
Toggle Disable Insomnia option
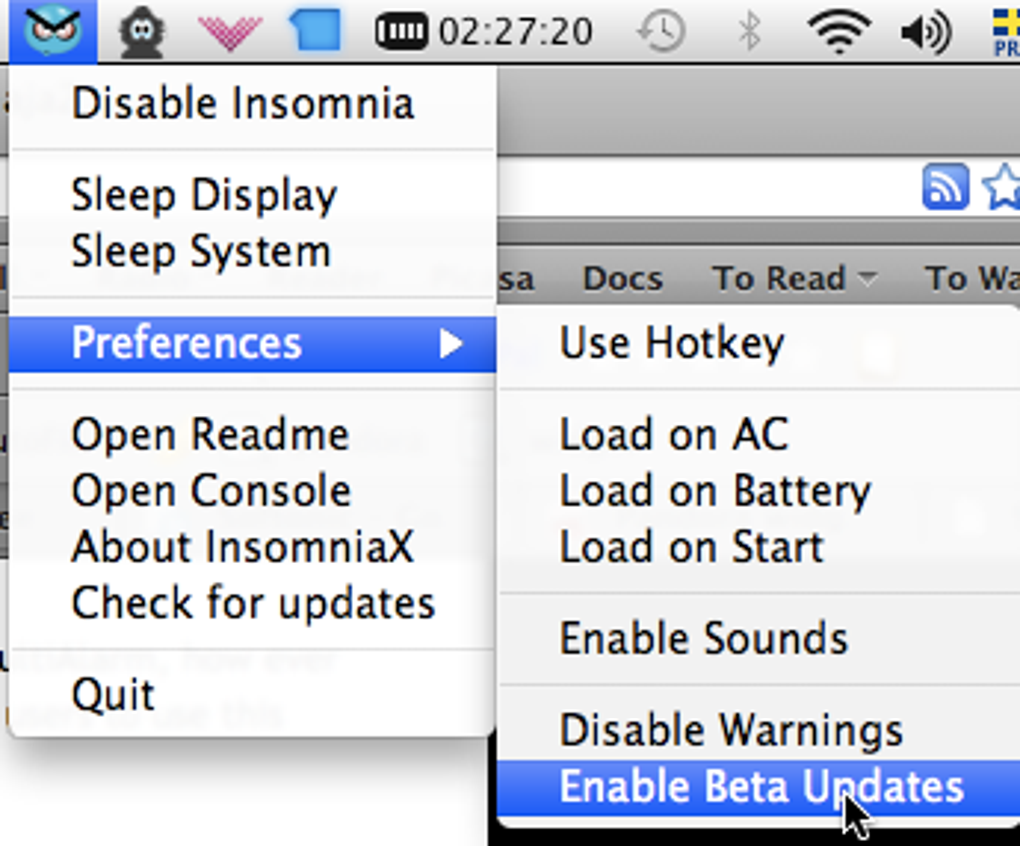[x=242, y=104]
